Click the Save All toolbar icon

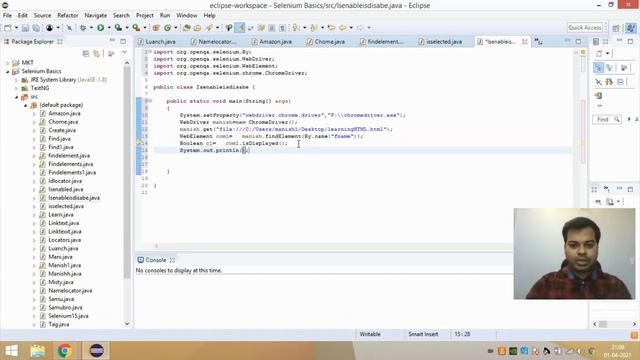(x=36, y=28)
